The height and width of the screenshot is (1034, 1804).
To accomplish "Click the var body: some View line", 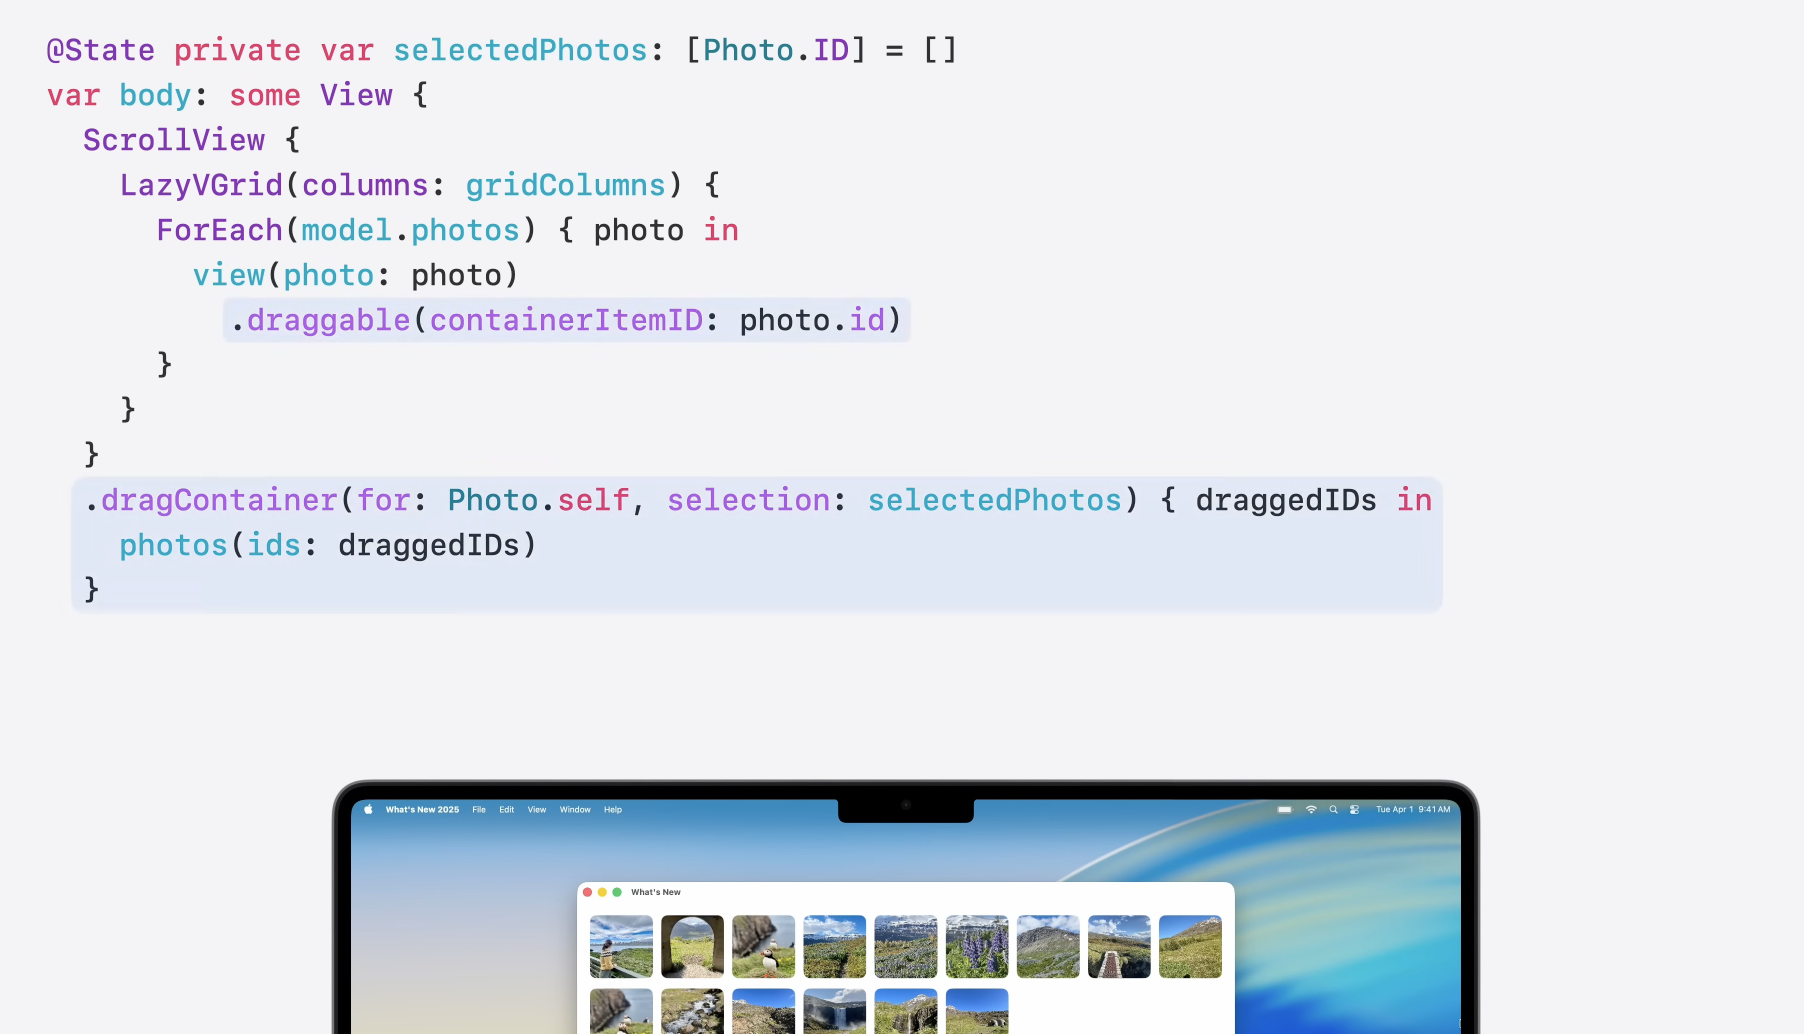I will (x=238, y=95).
